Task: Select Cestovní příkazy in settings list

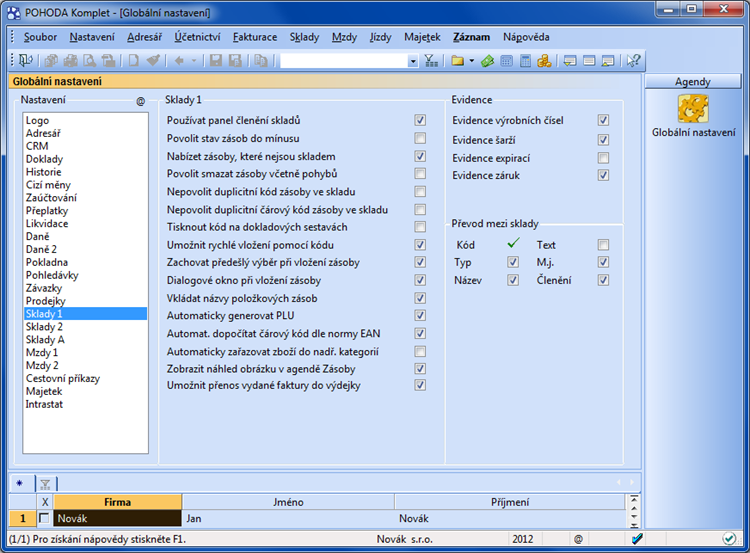Action: (x=86, y=378)
